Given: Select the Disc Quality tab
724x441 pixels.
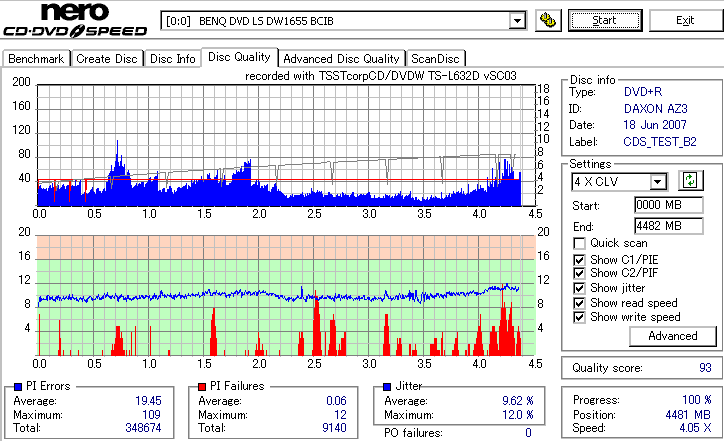Looking at the screenshot, I should (x=239, y=57).
